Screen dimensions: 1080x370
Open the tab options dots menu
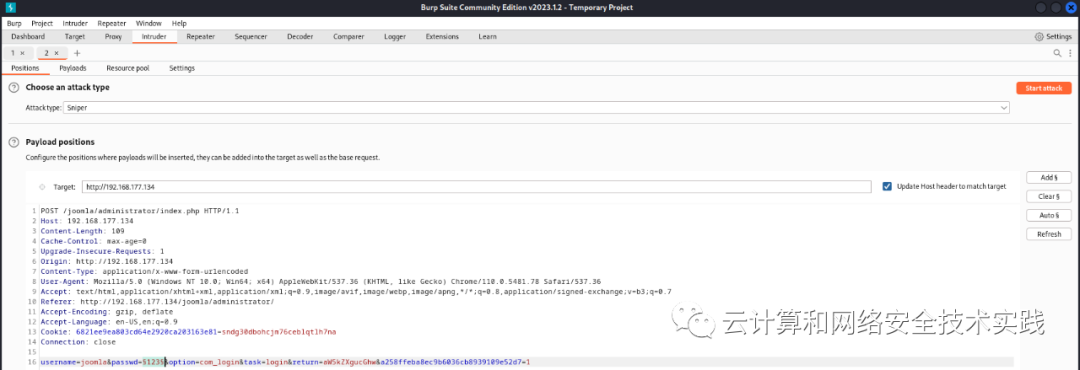coord(1070,53)
